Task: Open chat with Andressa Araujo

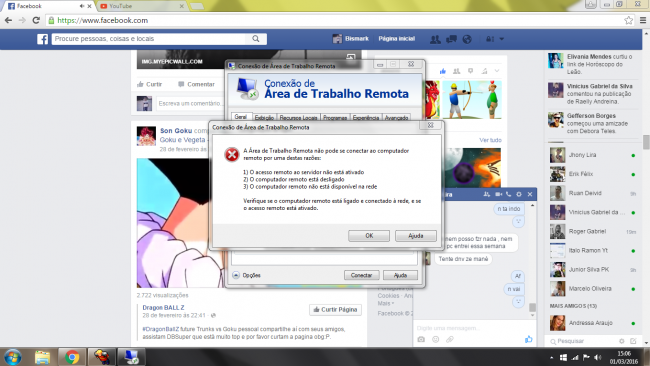Action: (x=593, y=323)
